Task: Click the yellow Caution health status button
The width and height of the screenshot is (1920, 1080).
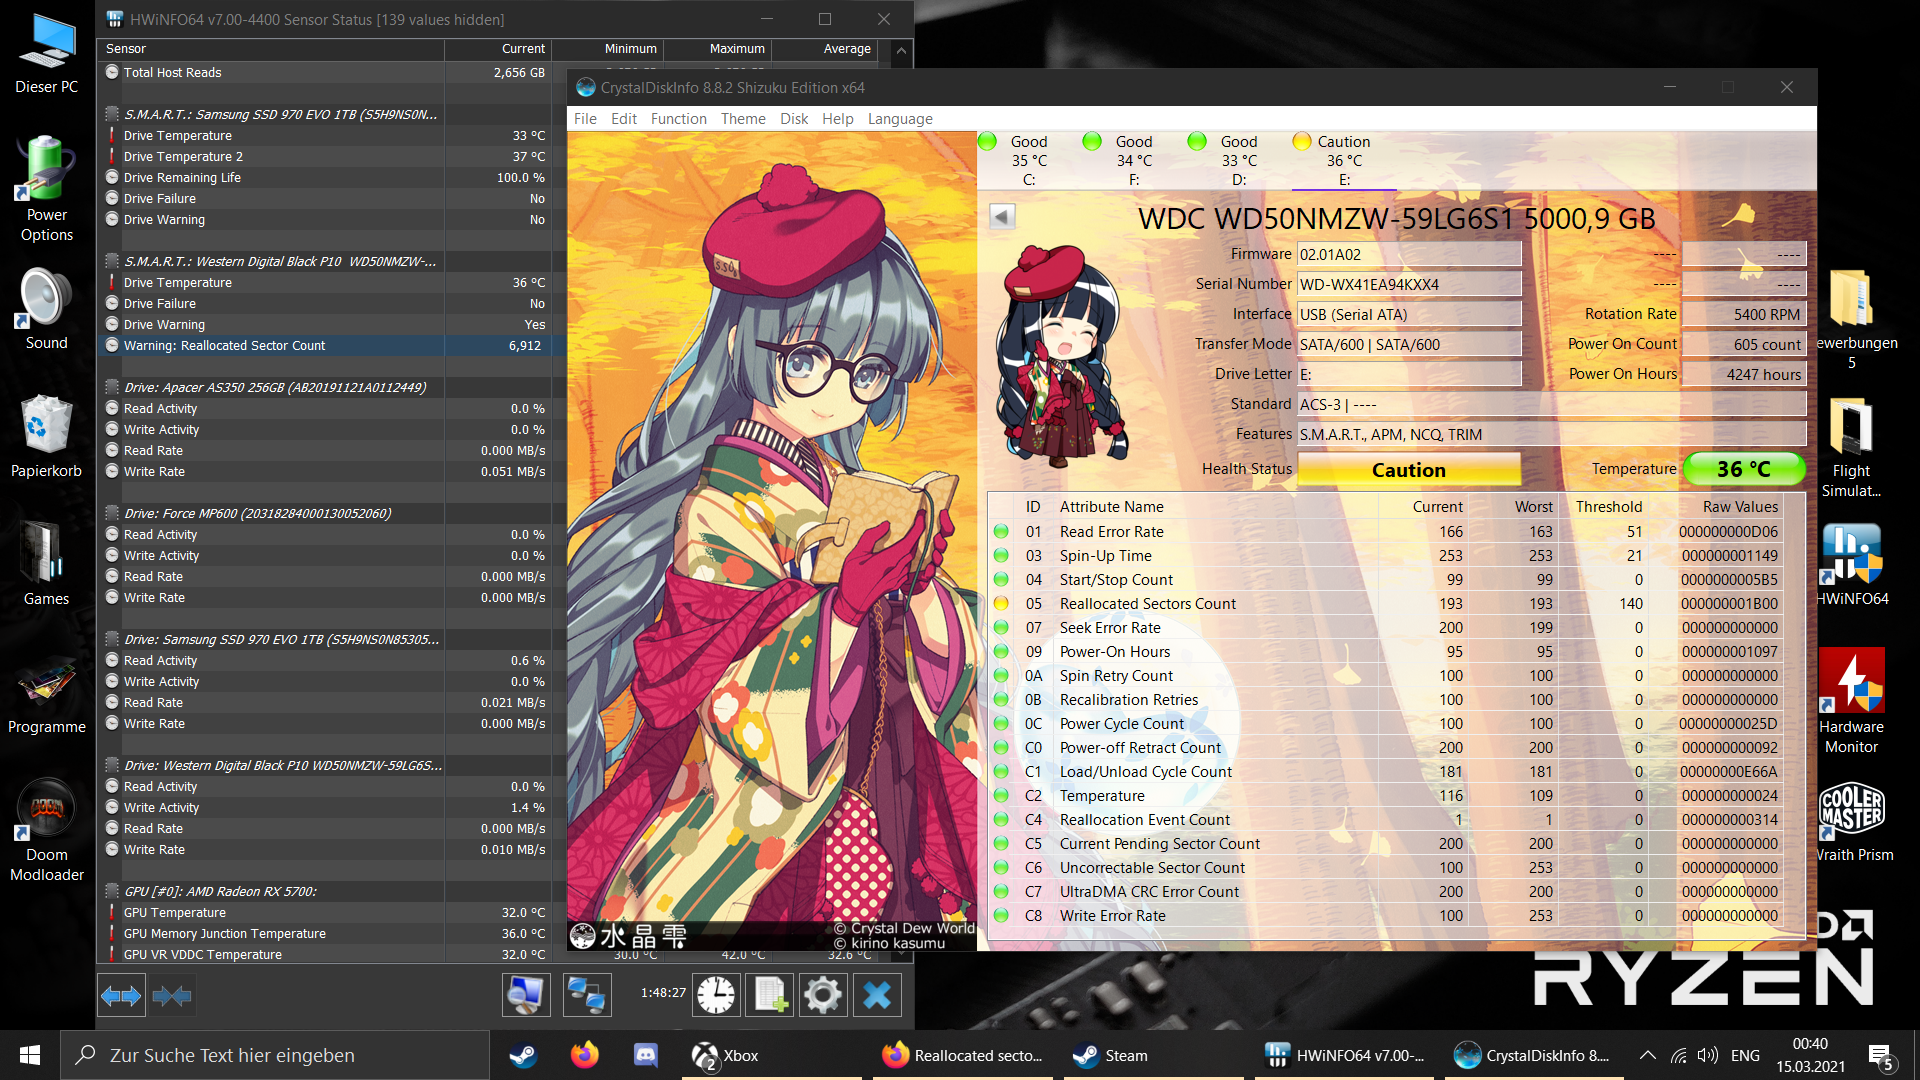Action: pos(1408,470)
